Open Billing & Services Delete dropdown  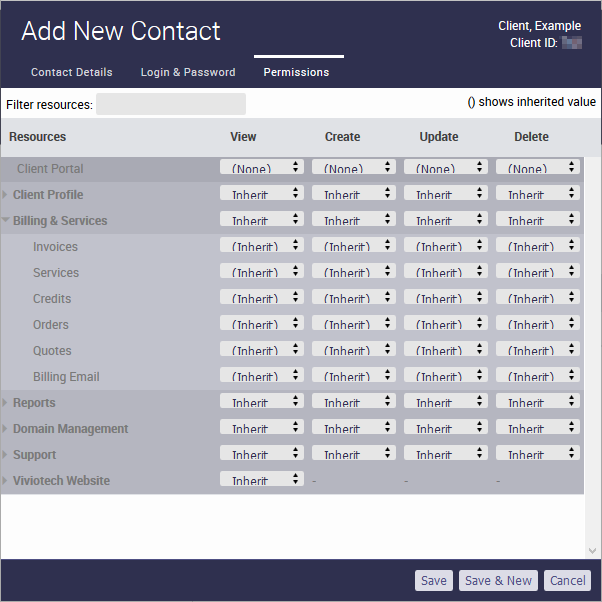pos(538,219)
